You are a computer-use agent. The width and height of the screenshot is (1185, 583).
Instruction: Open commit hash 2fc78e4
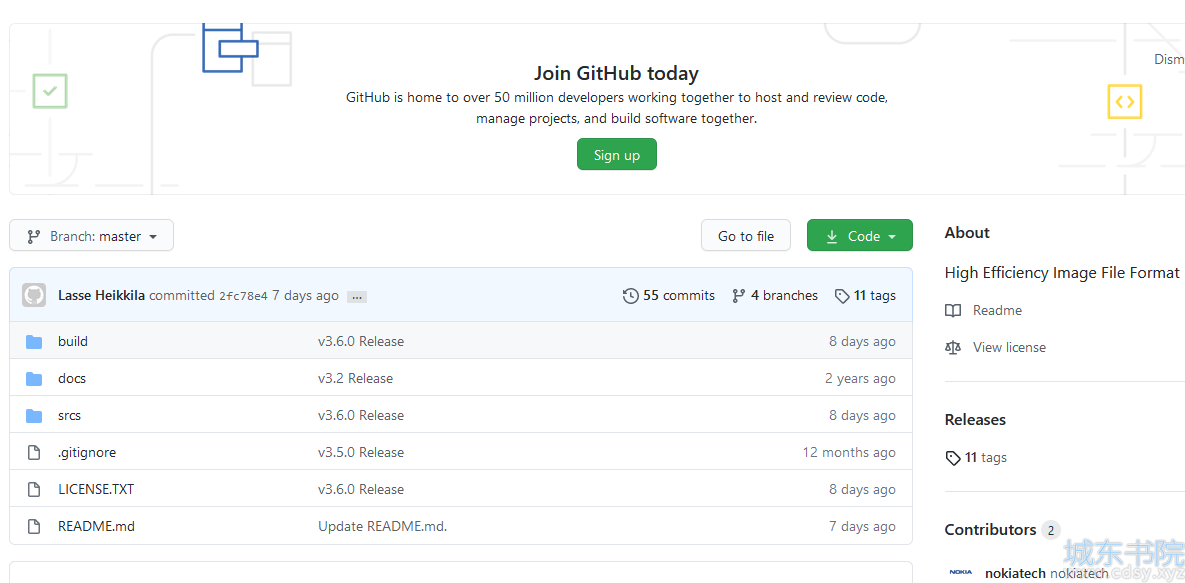coord(243,296)
